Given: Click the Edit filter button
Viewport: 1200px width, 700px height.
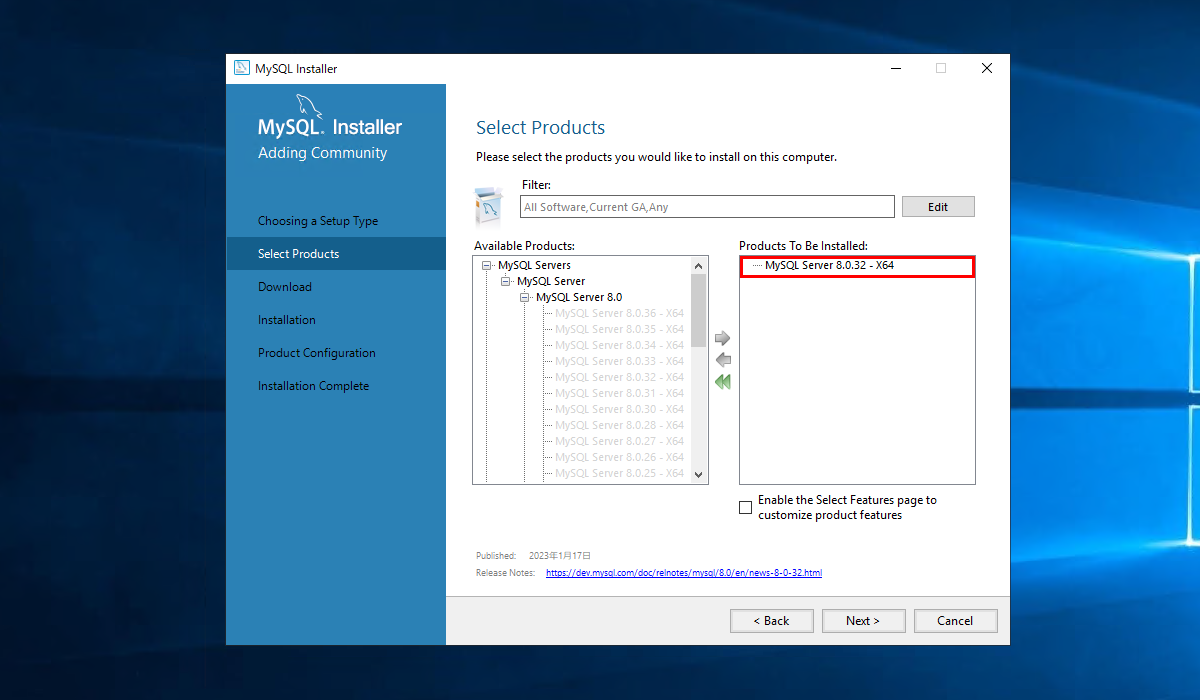Looking at the screenshot, I should (938, 207).
